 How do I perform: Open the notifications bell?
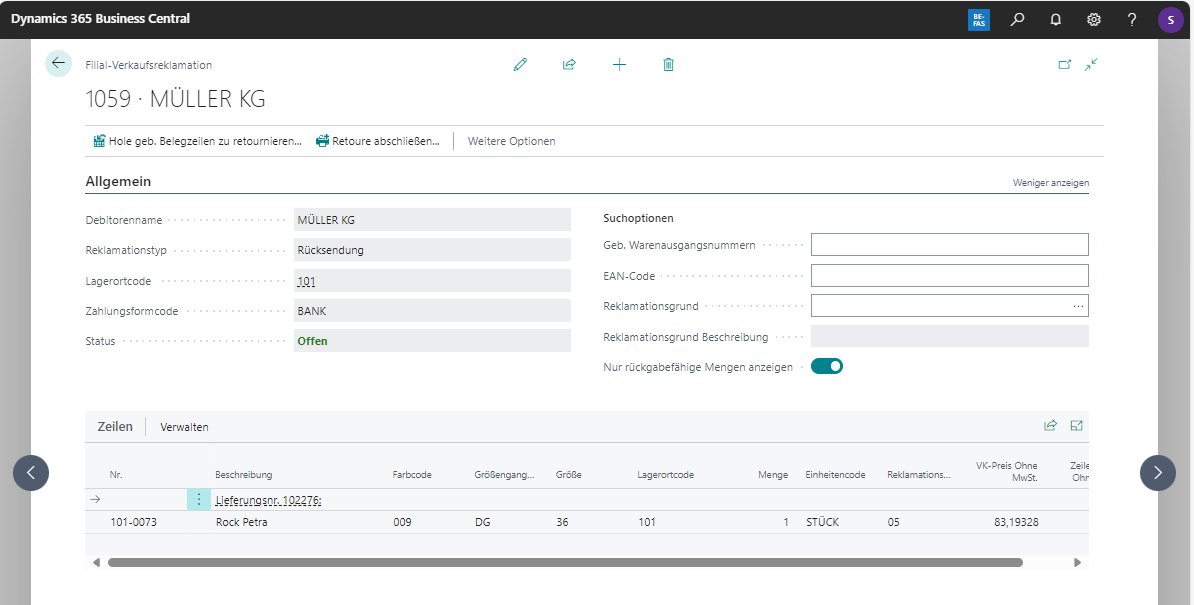(x=1055, y=19)
